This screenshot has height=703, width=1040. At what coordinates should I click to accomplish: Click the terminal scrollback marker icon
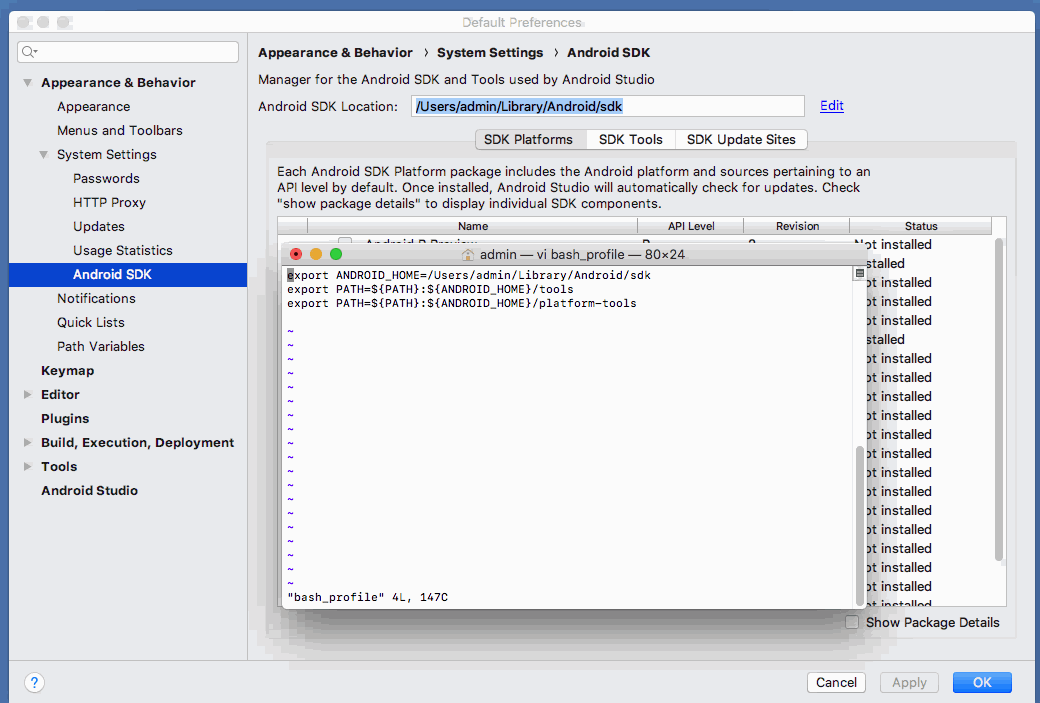coord(860,273)
